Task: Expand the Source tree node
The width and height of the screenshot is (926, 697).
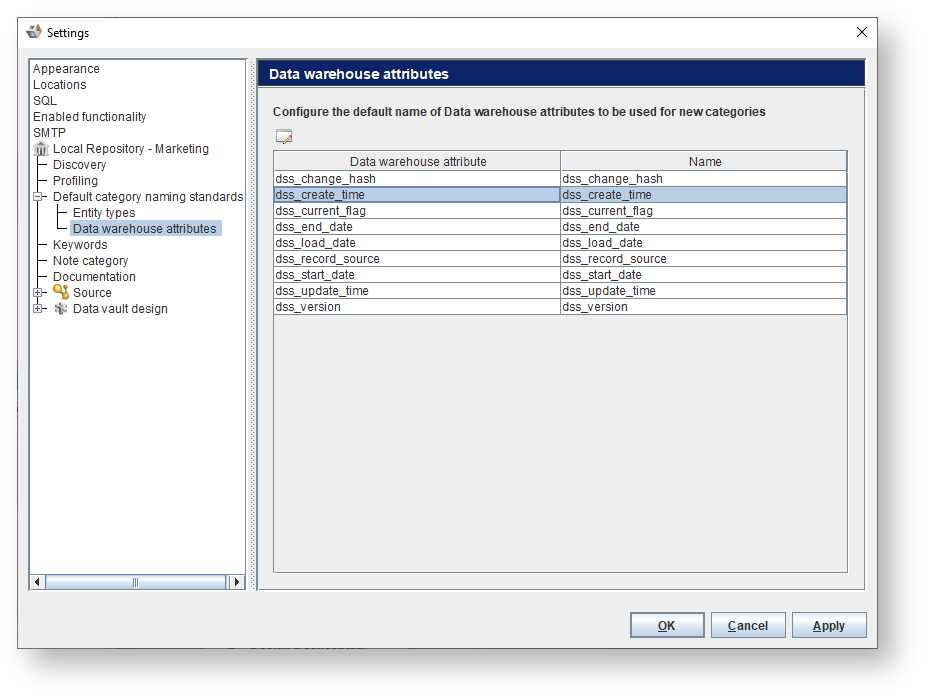Action: pos(38,292)
